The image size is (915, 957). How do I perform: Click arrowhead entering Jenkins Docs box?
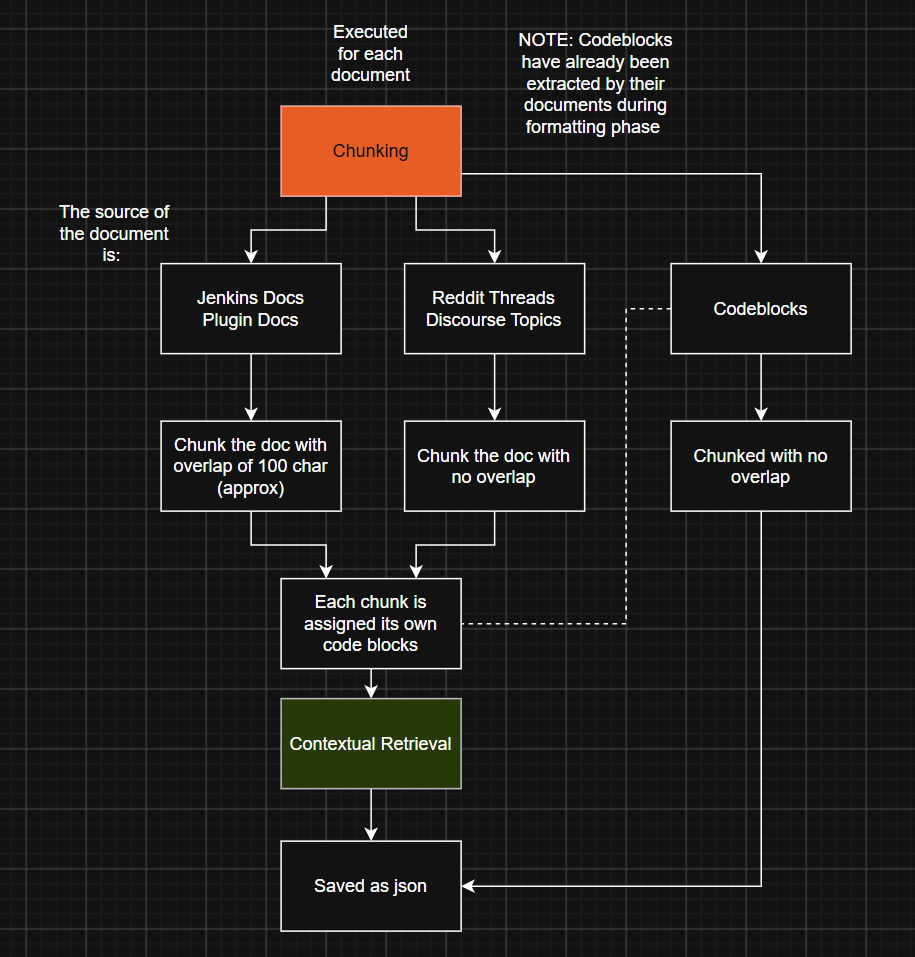[x=251, y=256]
